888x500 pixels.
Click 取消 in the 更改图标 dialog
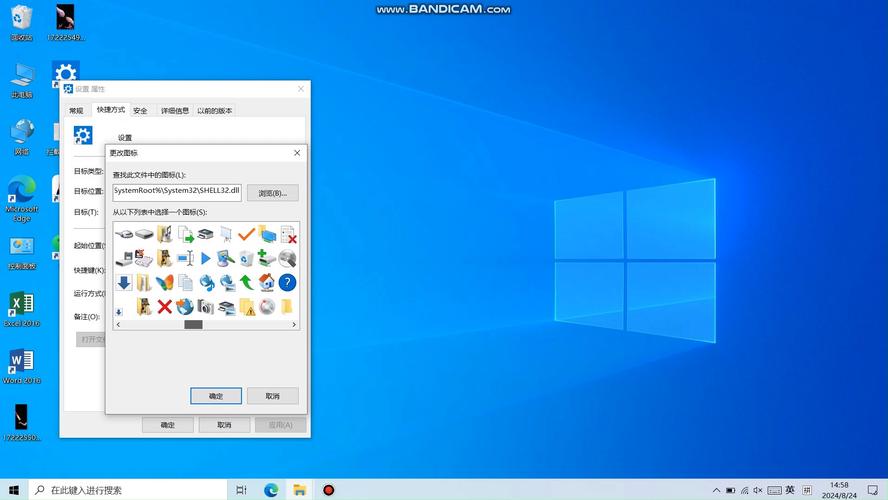272,396
